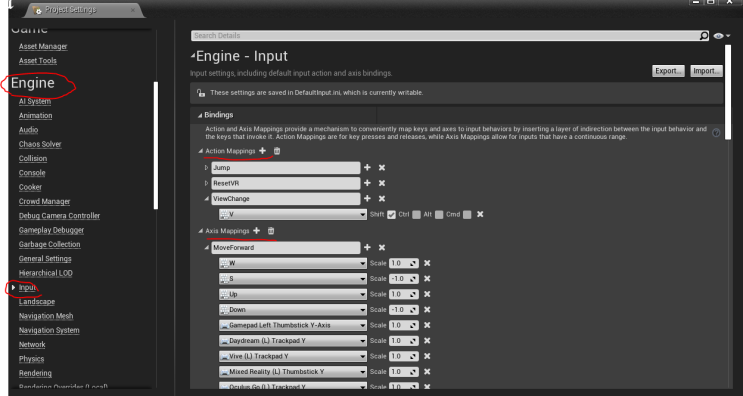Remove the V key binding from ViewChange

point(480,214)
